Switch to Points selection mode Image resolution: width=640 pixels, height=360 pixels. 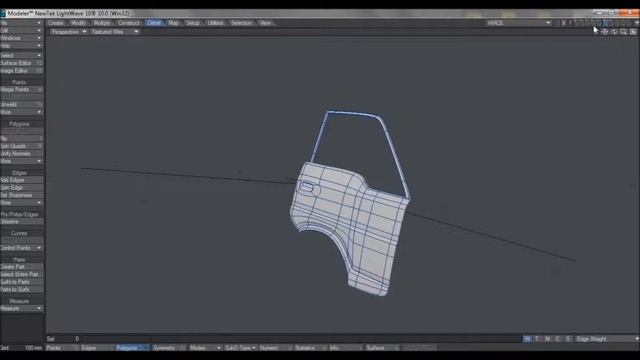(x=62, y=348)
